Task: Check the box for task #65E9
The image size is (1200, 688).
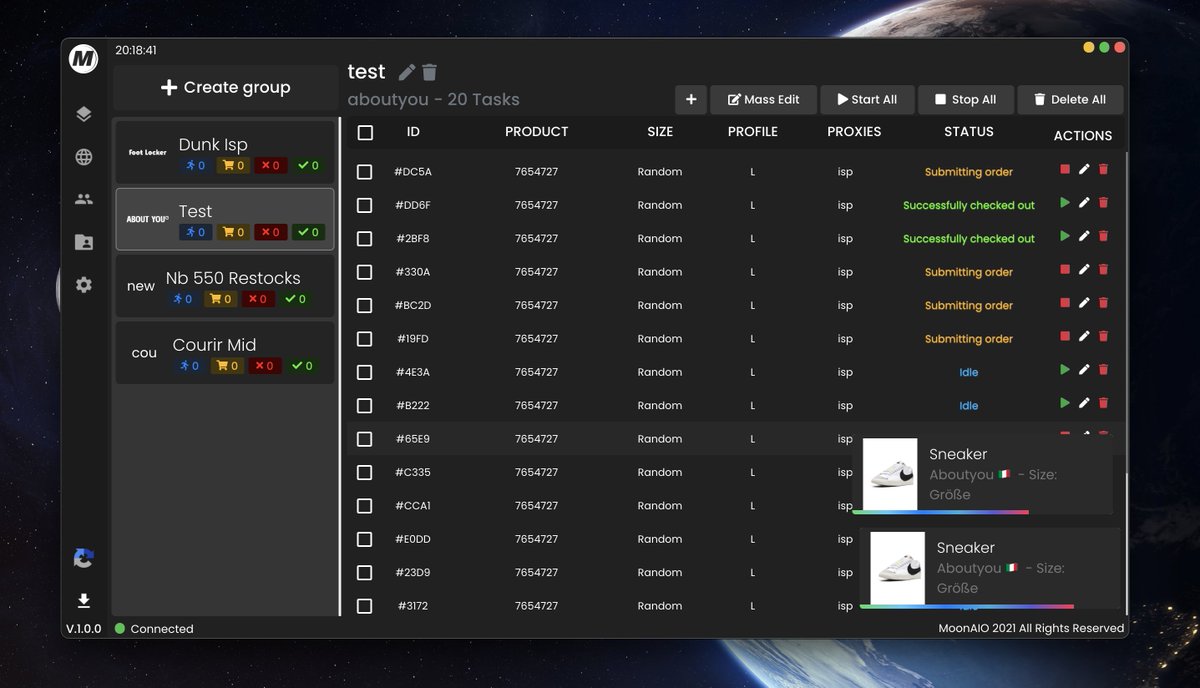Action: (x=365, y=439)
